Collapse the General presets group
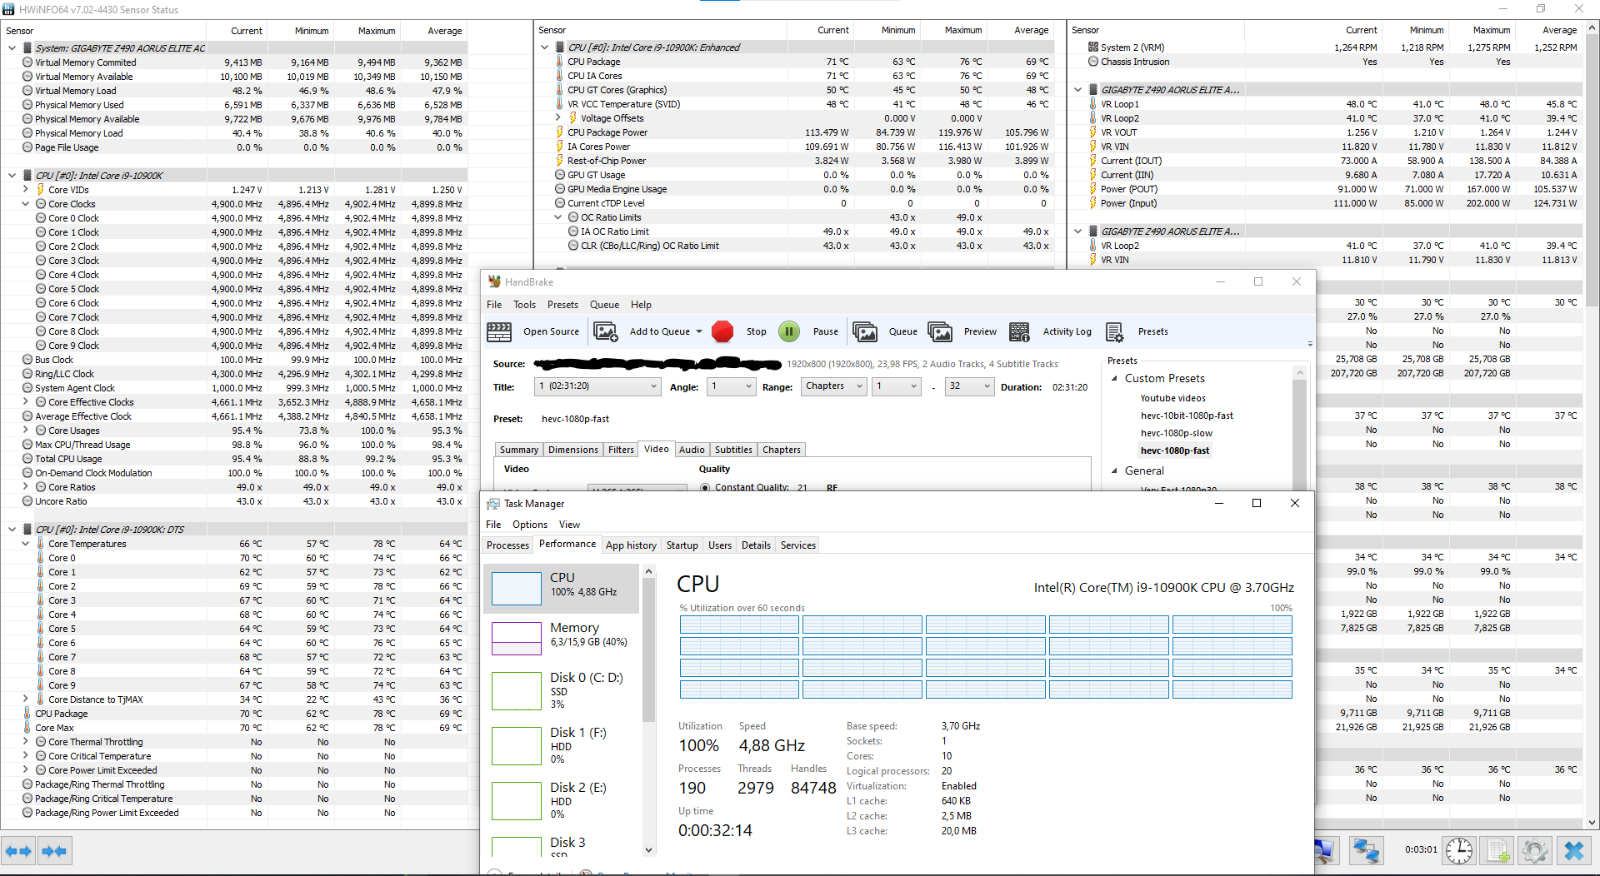Image resolution: width=1600 pixels, height=876 pixels. 1114,471
